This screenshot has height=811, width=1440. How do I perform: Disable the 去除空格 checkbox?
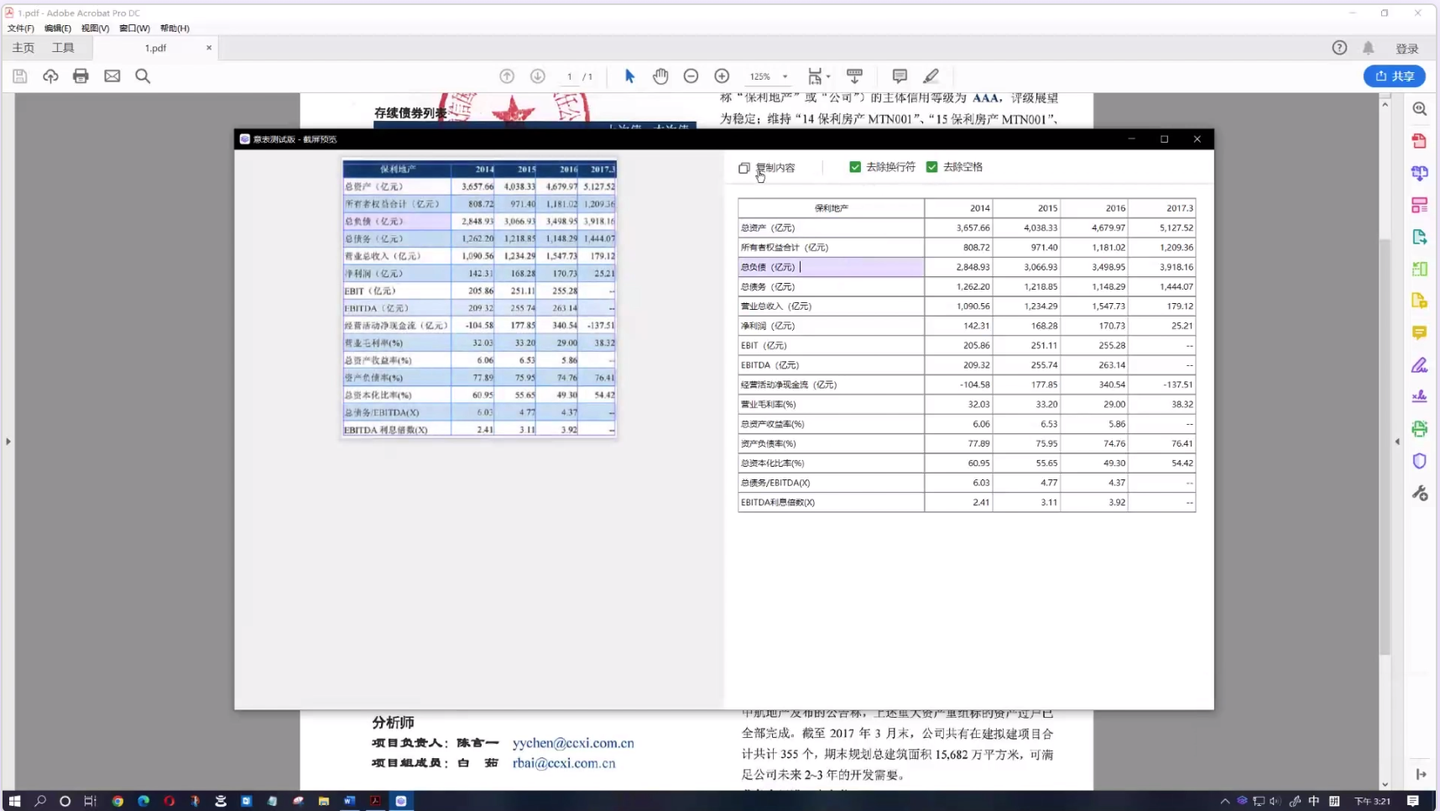pos(932,167)
